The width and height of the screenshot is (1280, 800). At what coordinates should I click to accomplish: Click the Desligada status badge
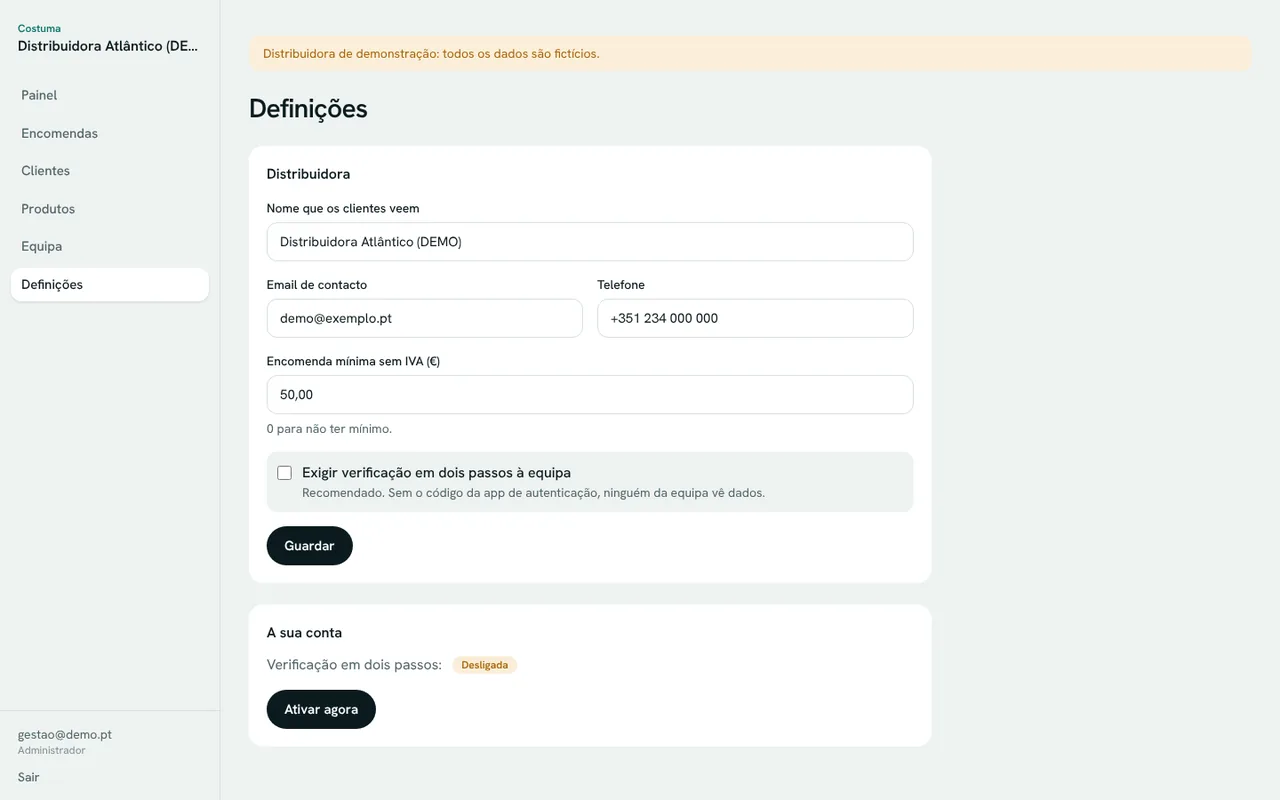coord(485,665)
